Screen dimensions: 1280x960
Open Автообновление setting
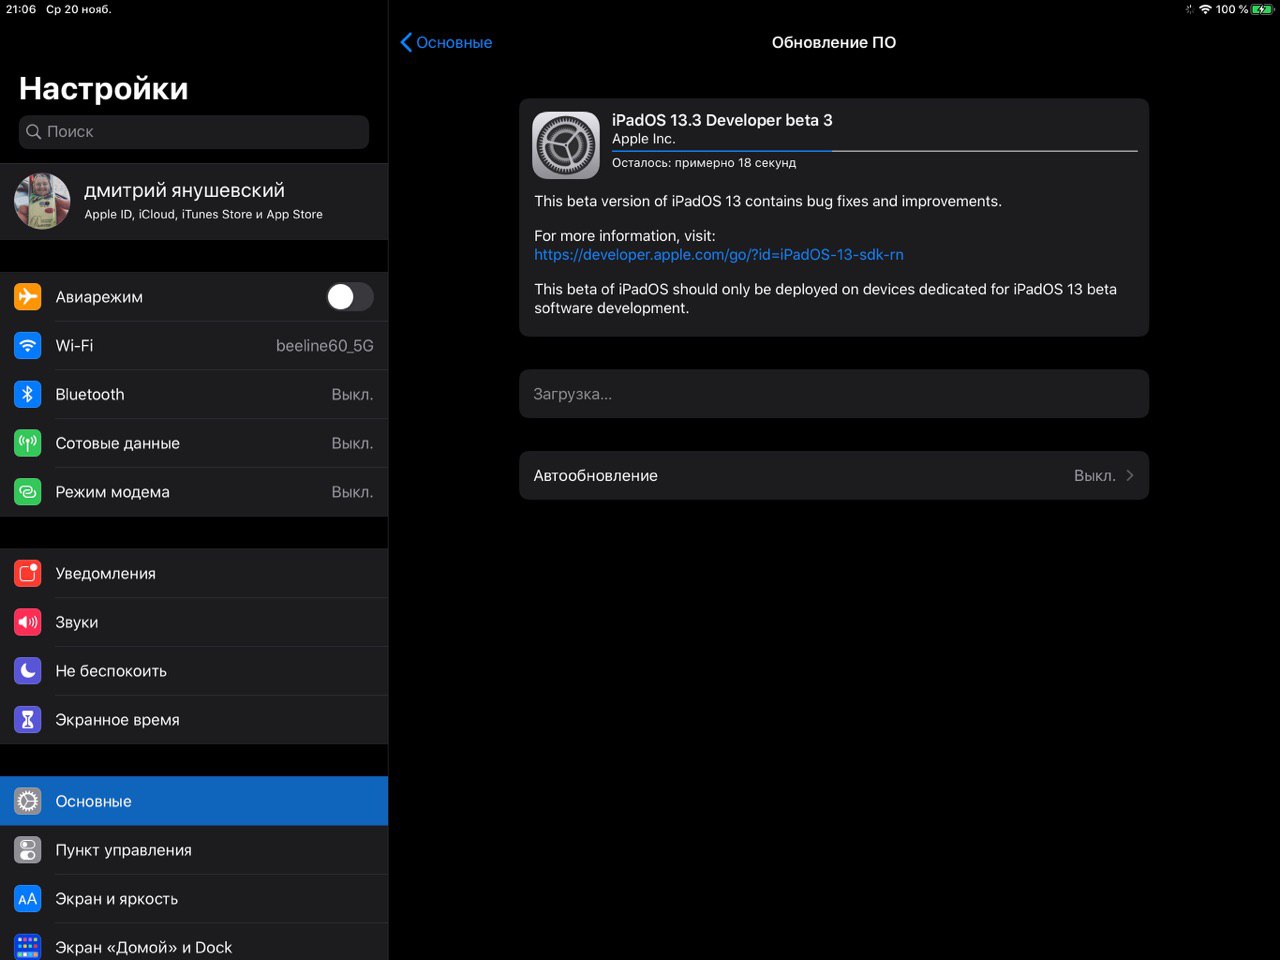point(834,476)
